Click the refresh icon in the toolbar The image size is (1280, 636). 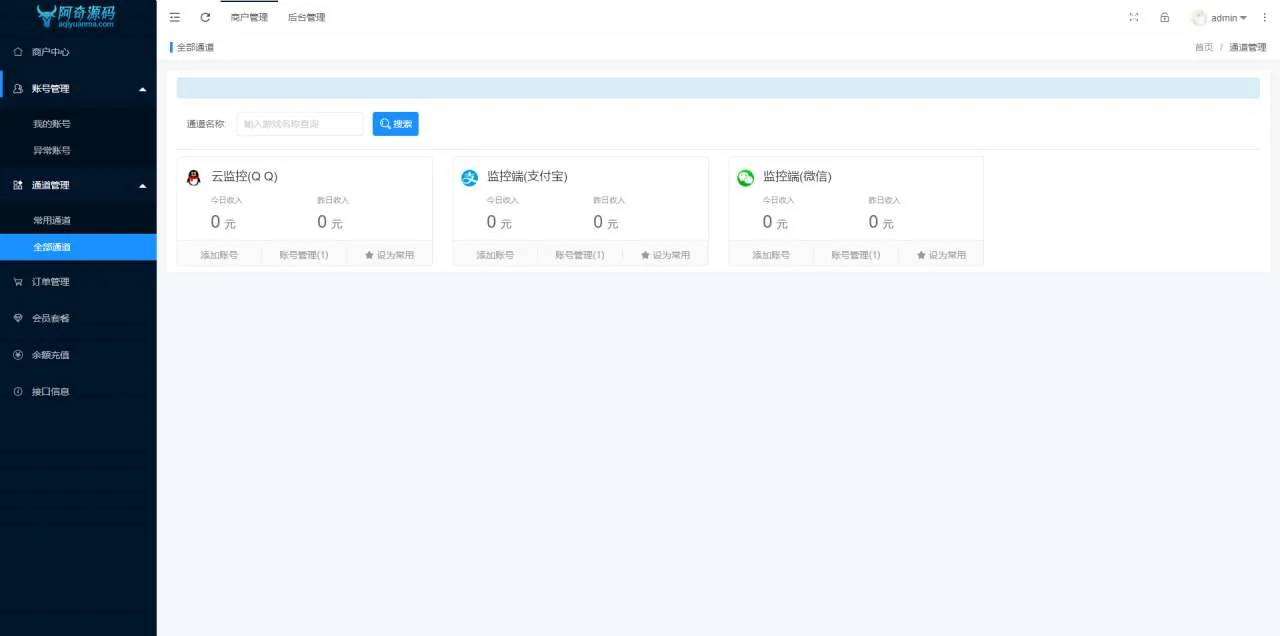point(205,17)
